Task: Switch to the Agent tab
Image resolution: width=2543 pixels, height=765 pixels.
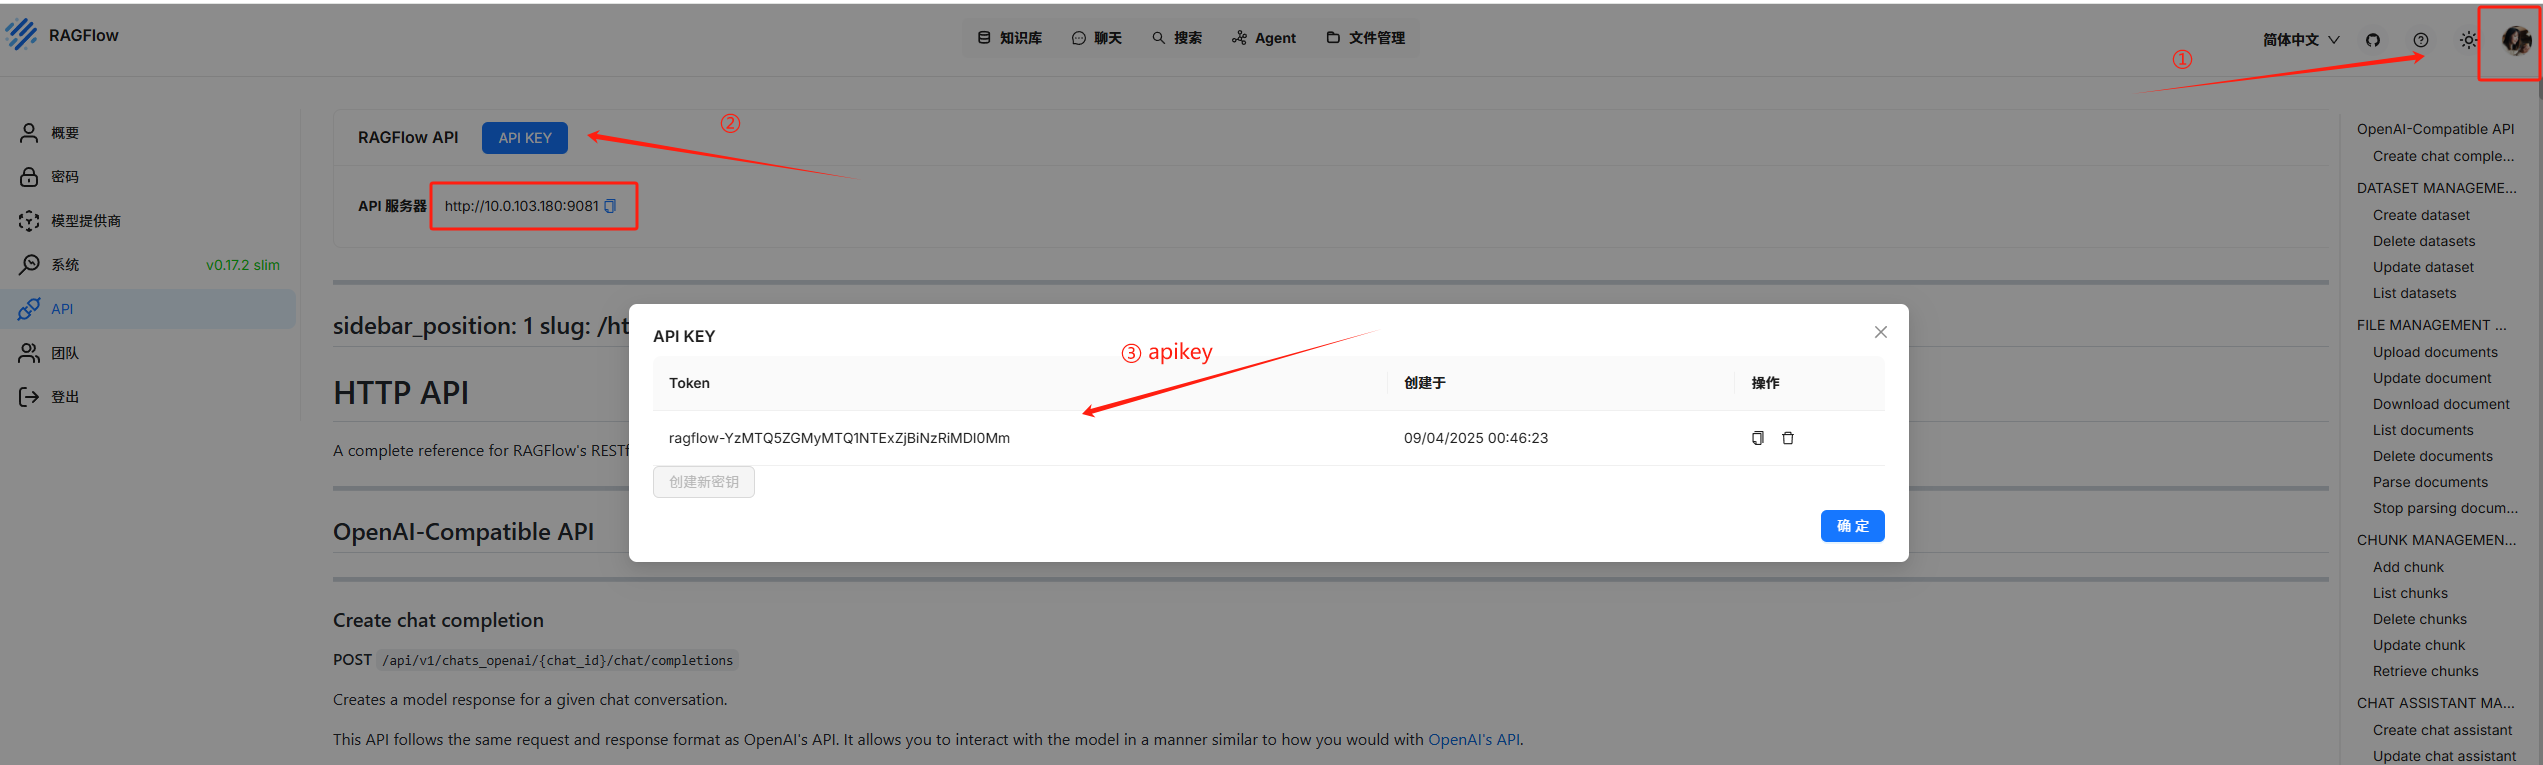Action: 1264,38
